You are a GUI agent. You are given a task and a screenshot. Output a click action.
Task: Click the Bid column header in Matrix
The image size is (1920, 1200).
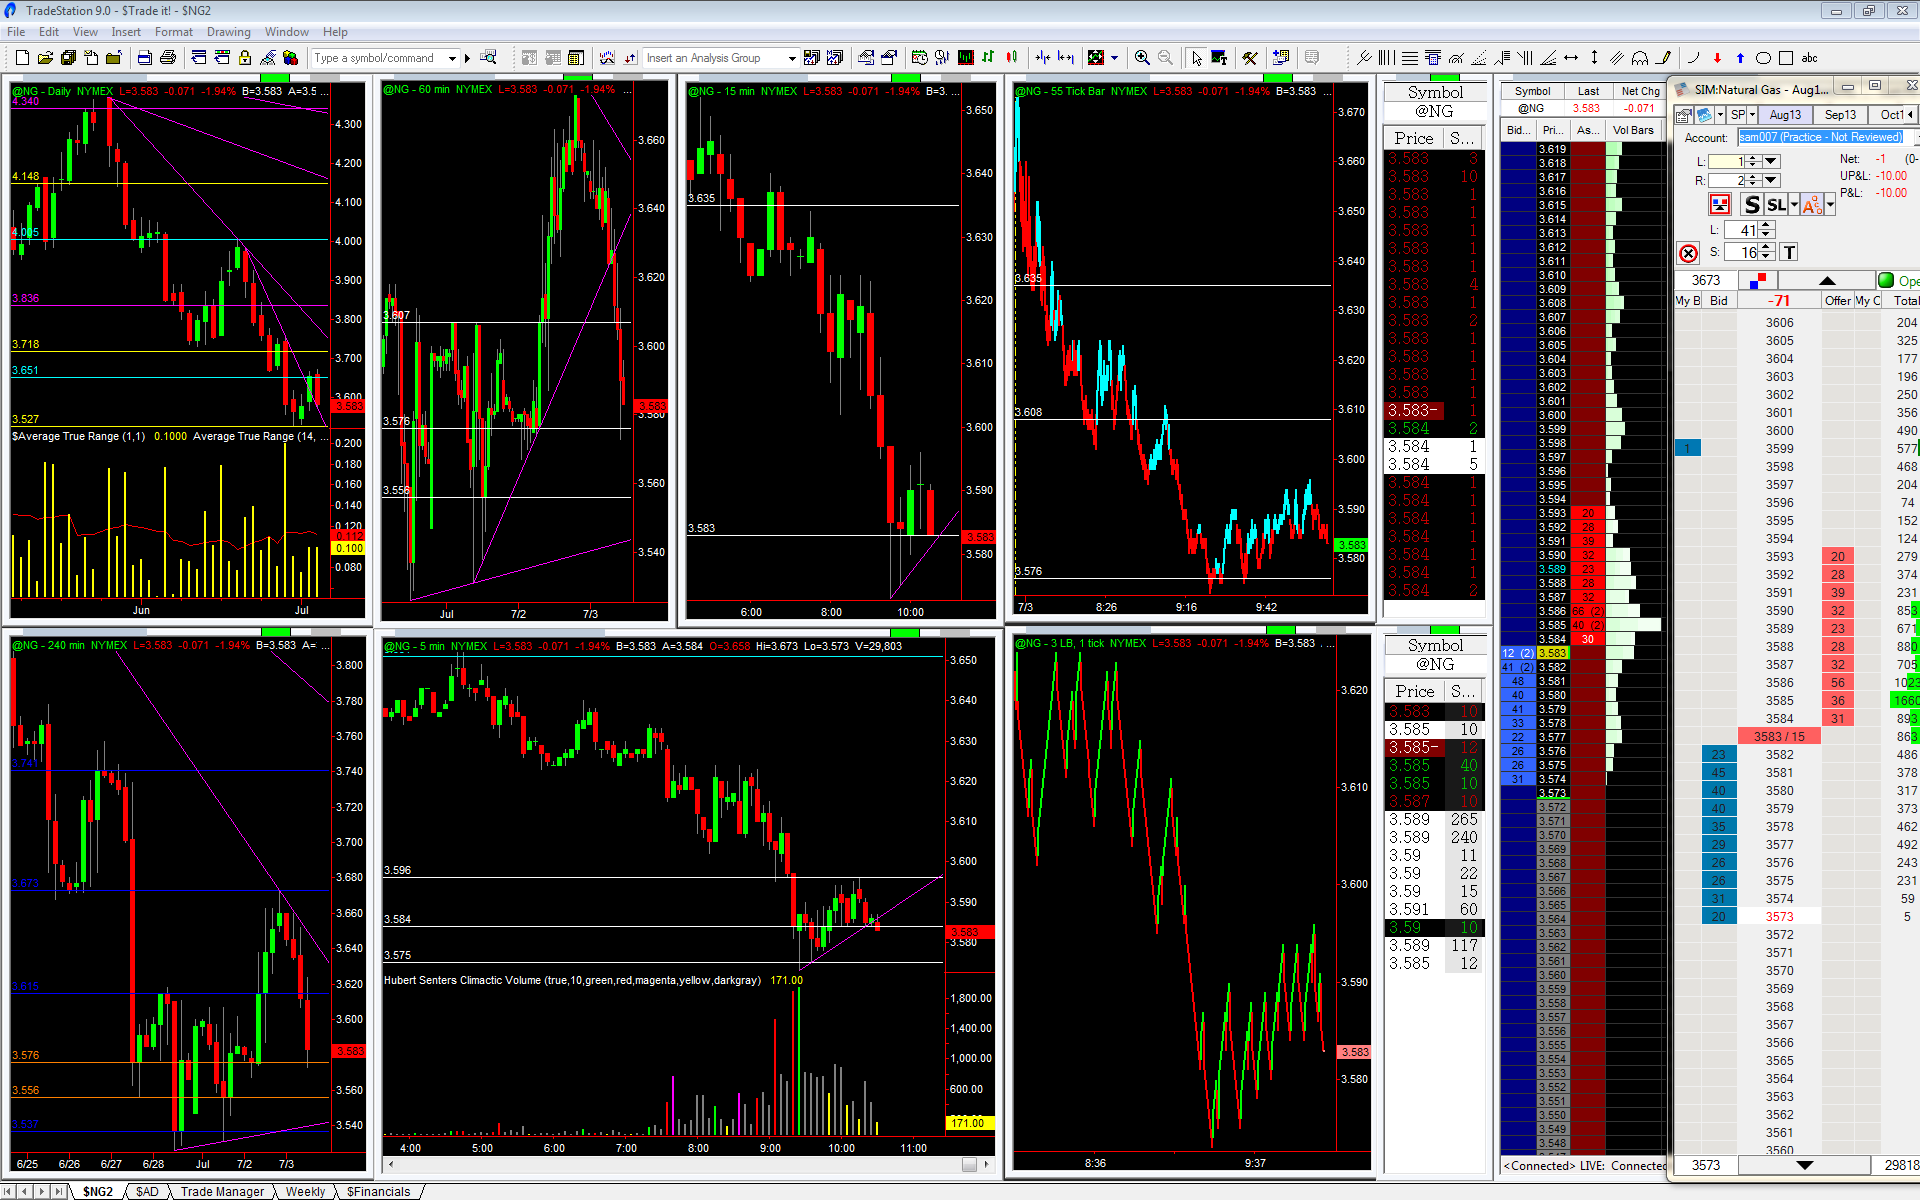(1718, 300)
